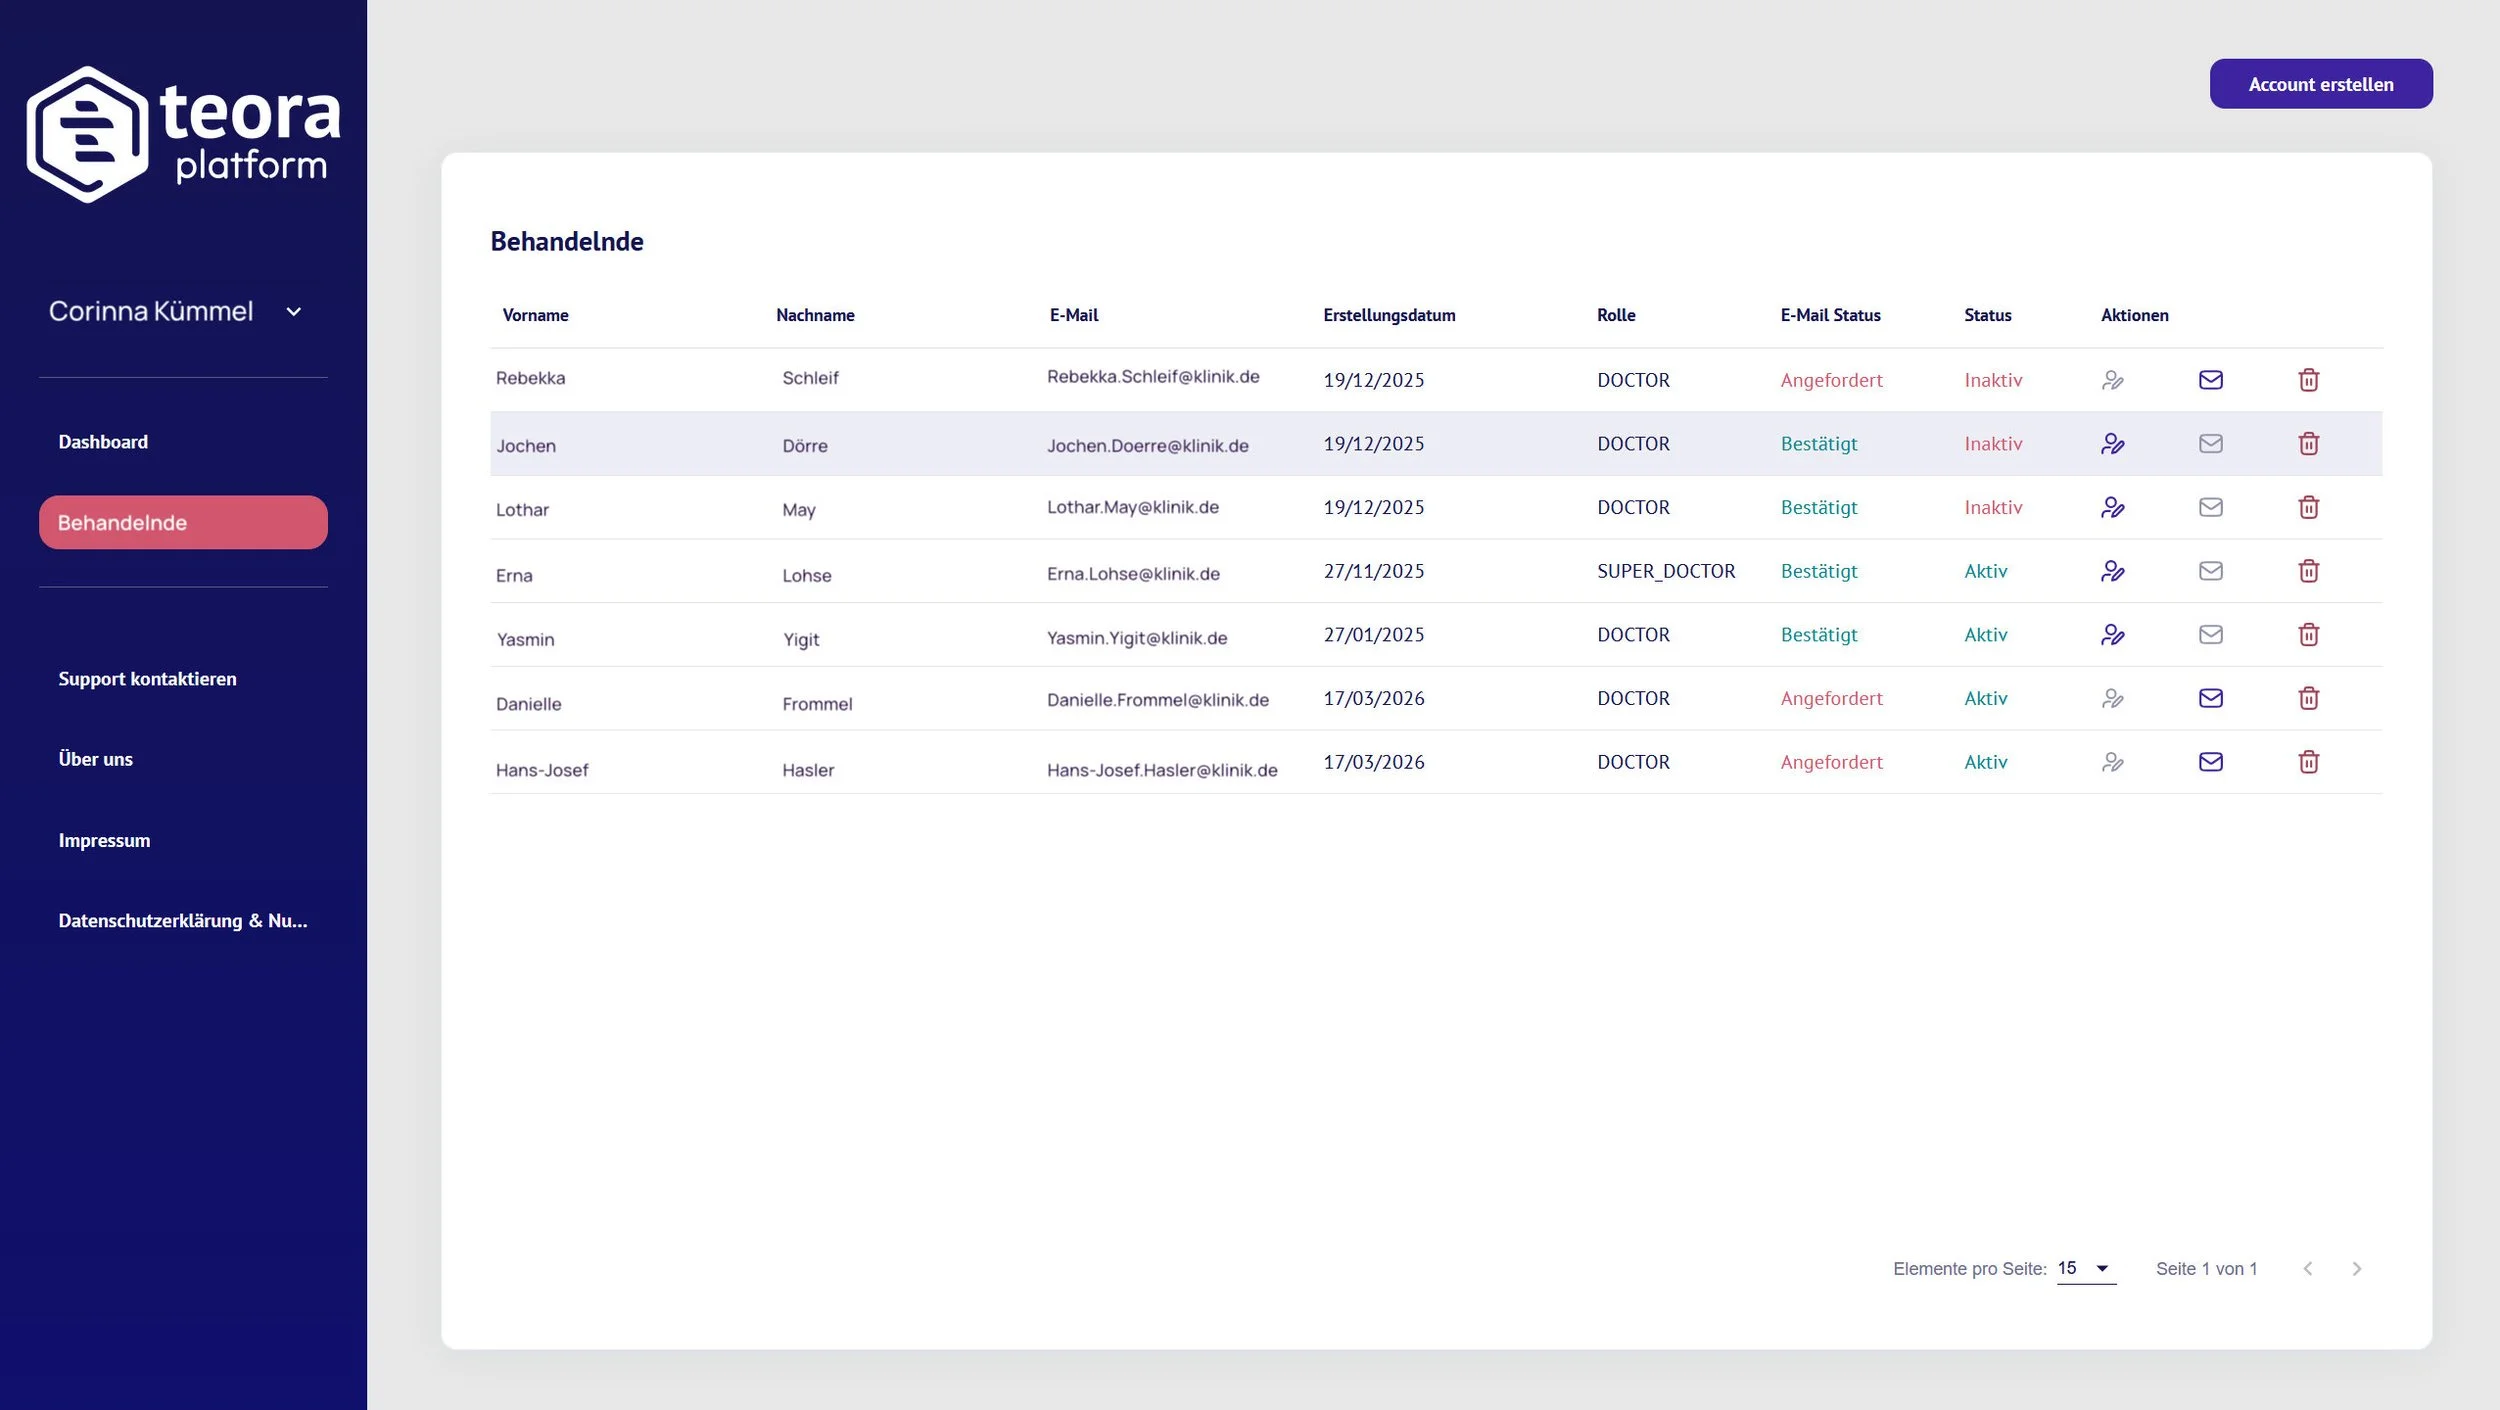Click the E-Mail column header
Screen dimensions: 2500x1410
1073,315
